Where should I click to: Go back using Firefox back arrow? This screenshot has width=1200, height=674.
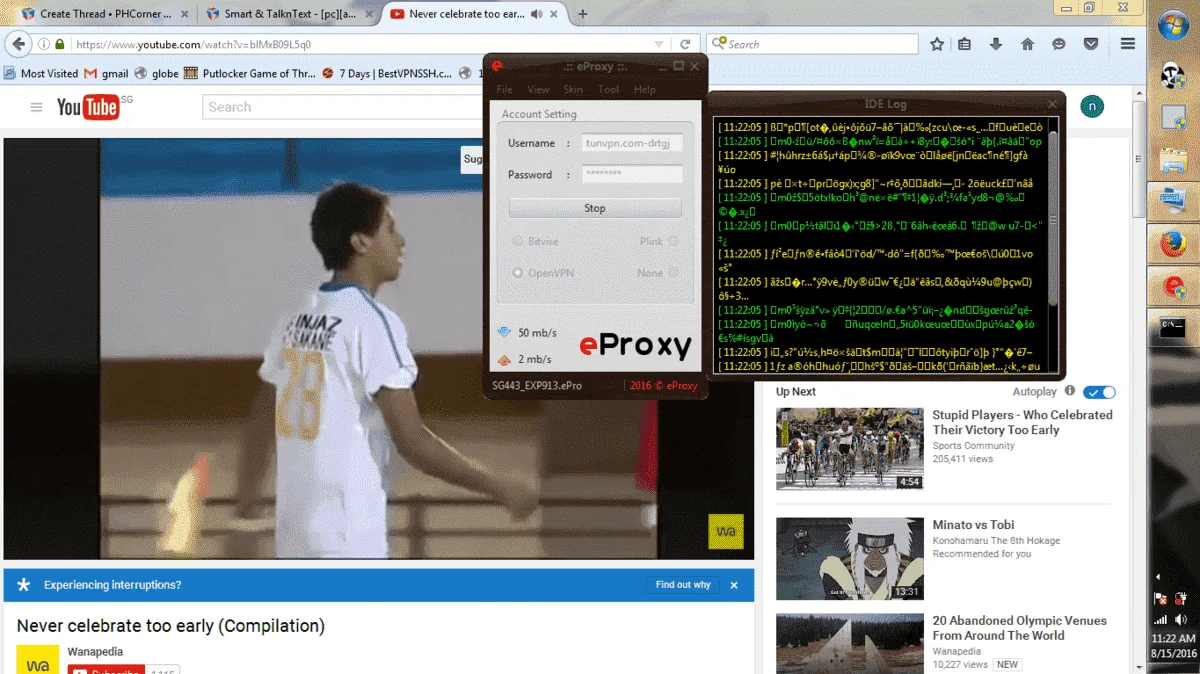tap(18, 44)
